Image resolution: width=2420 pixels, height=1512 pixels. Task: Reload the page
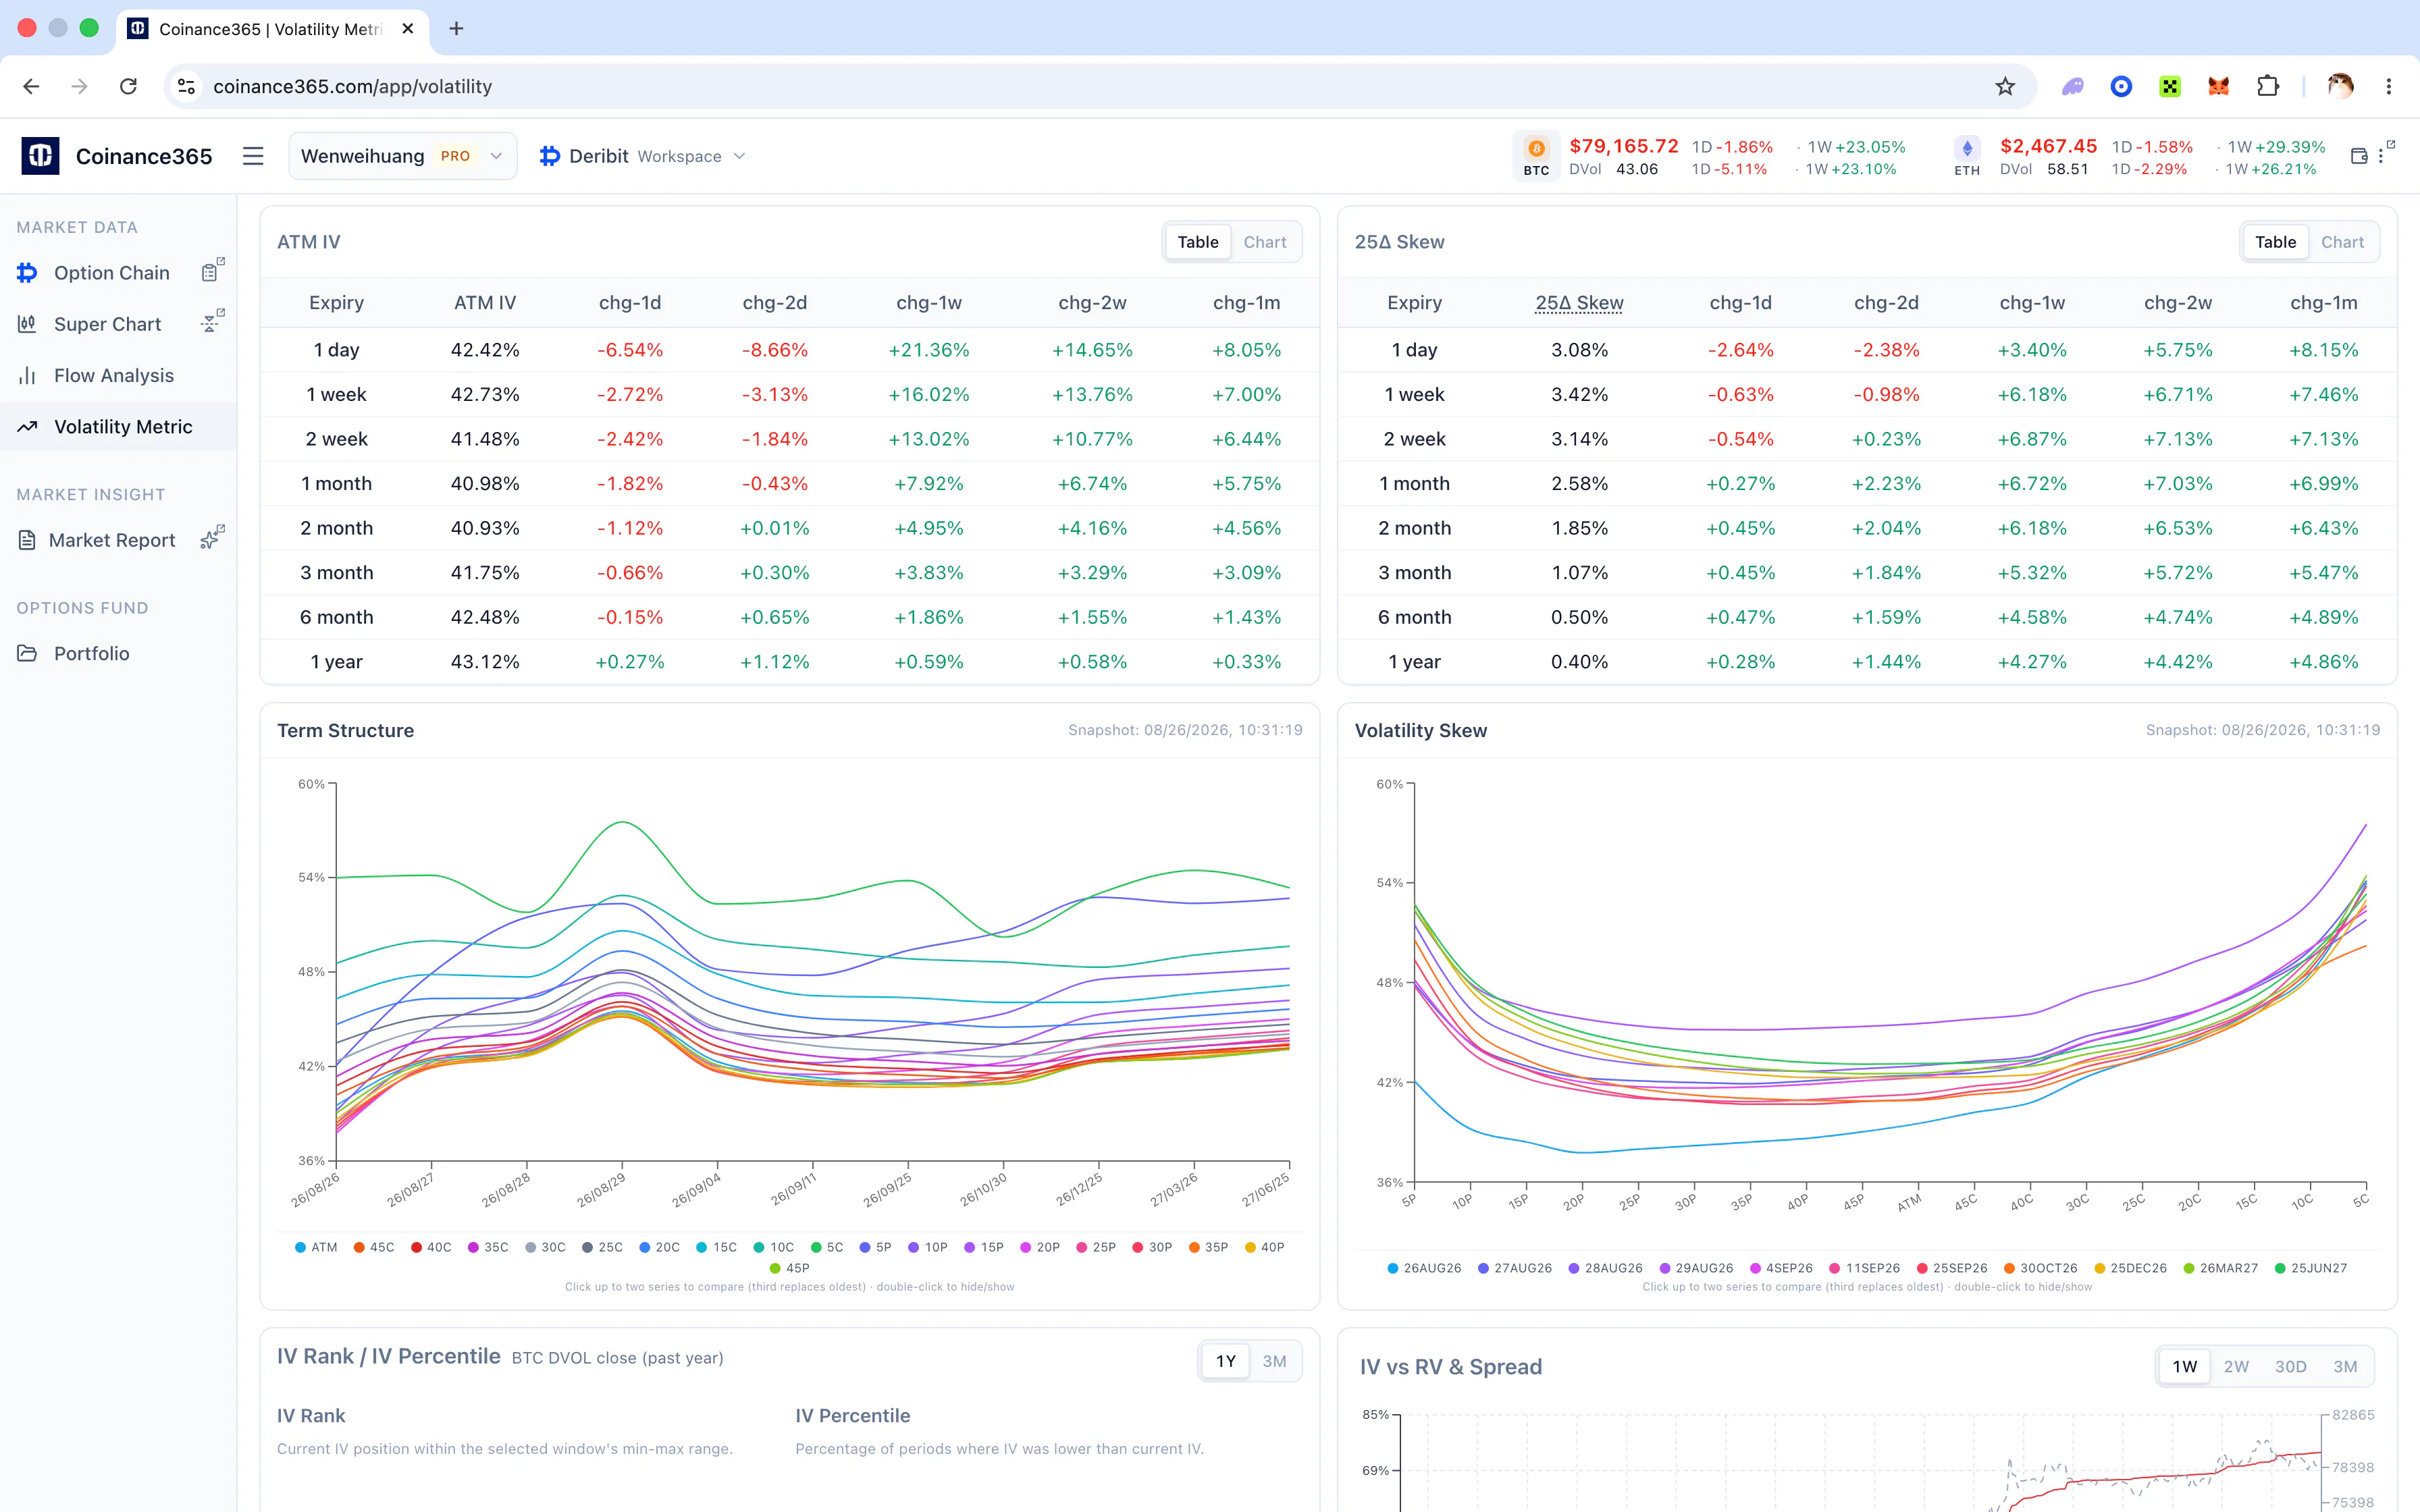128,86
